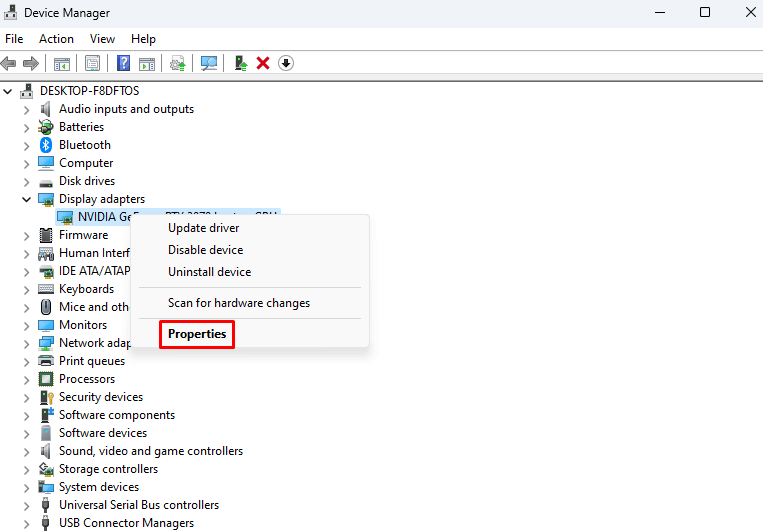Collapse the Display adapters category
The height and width of the screenshot is (532, 763).
coord(26,199)
